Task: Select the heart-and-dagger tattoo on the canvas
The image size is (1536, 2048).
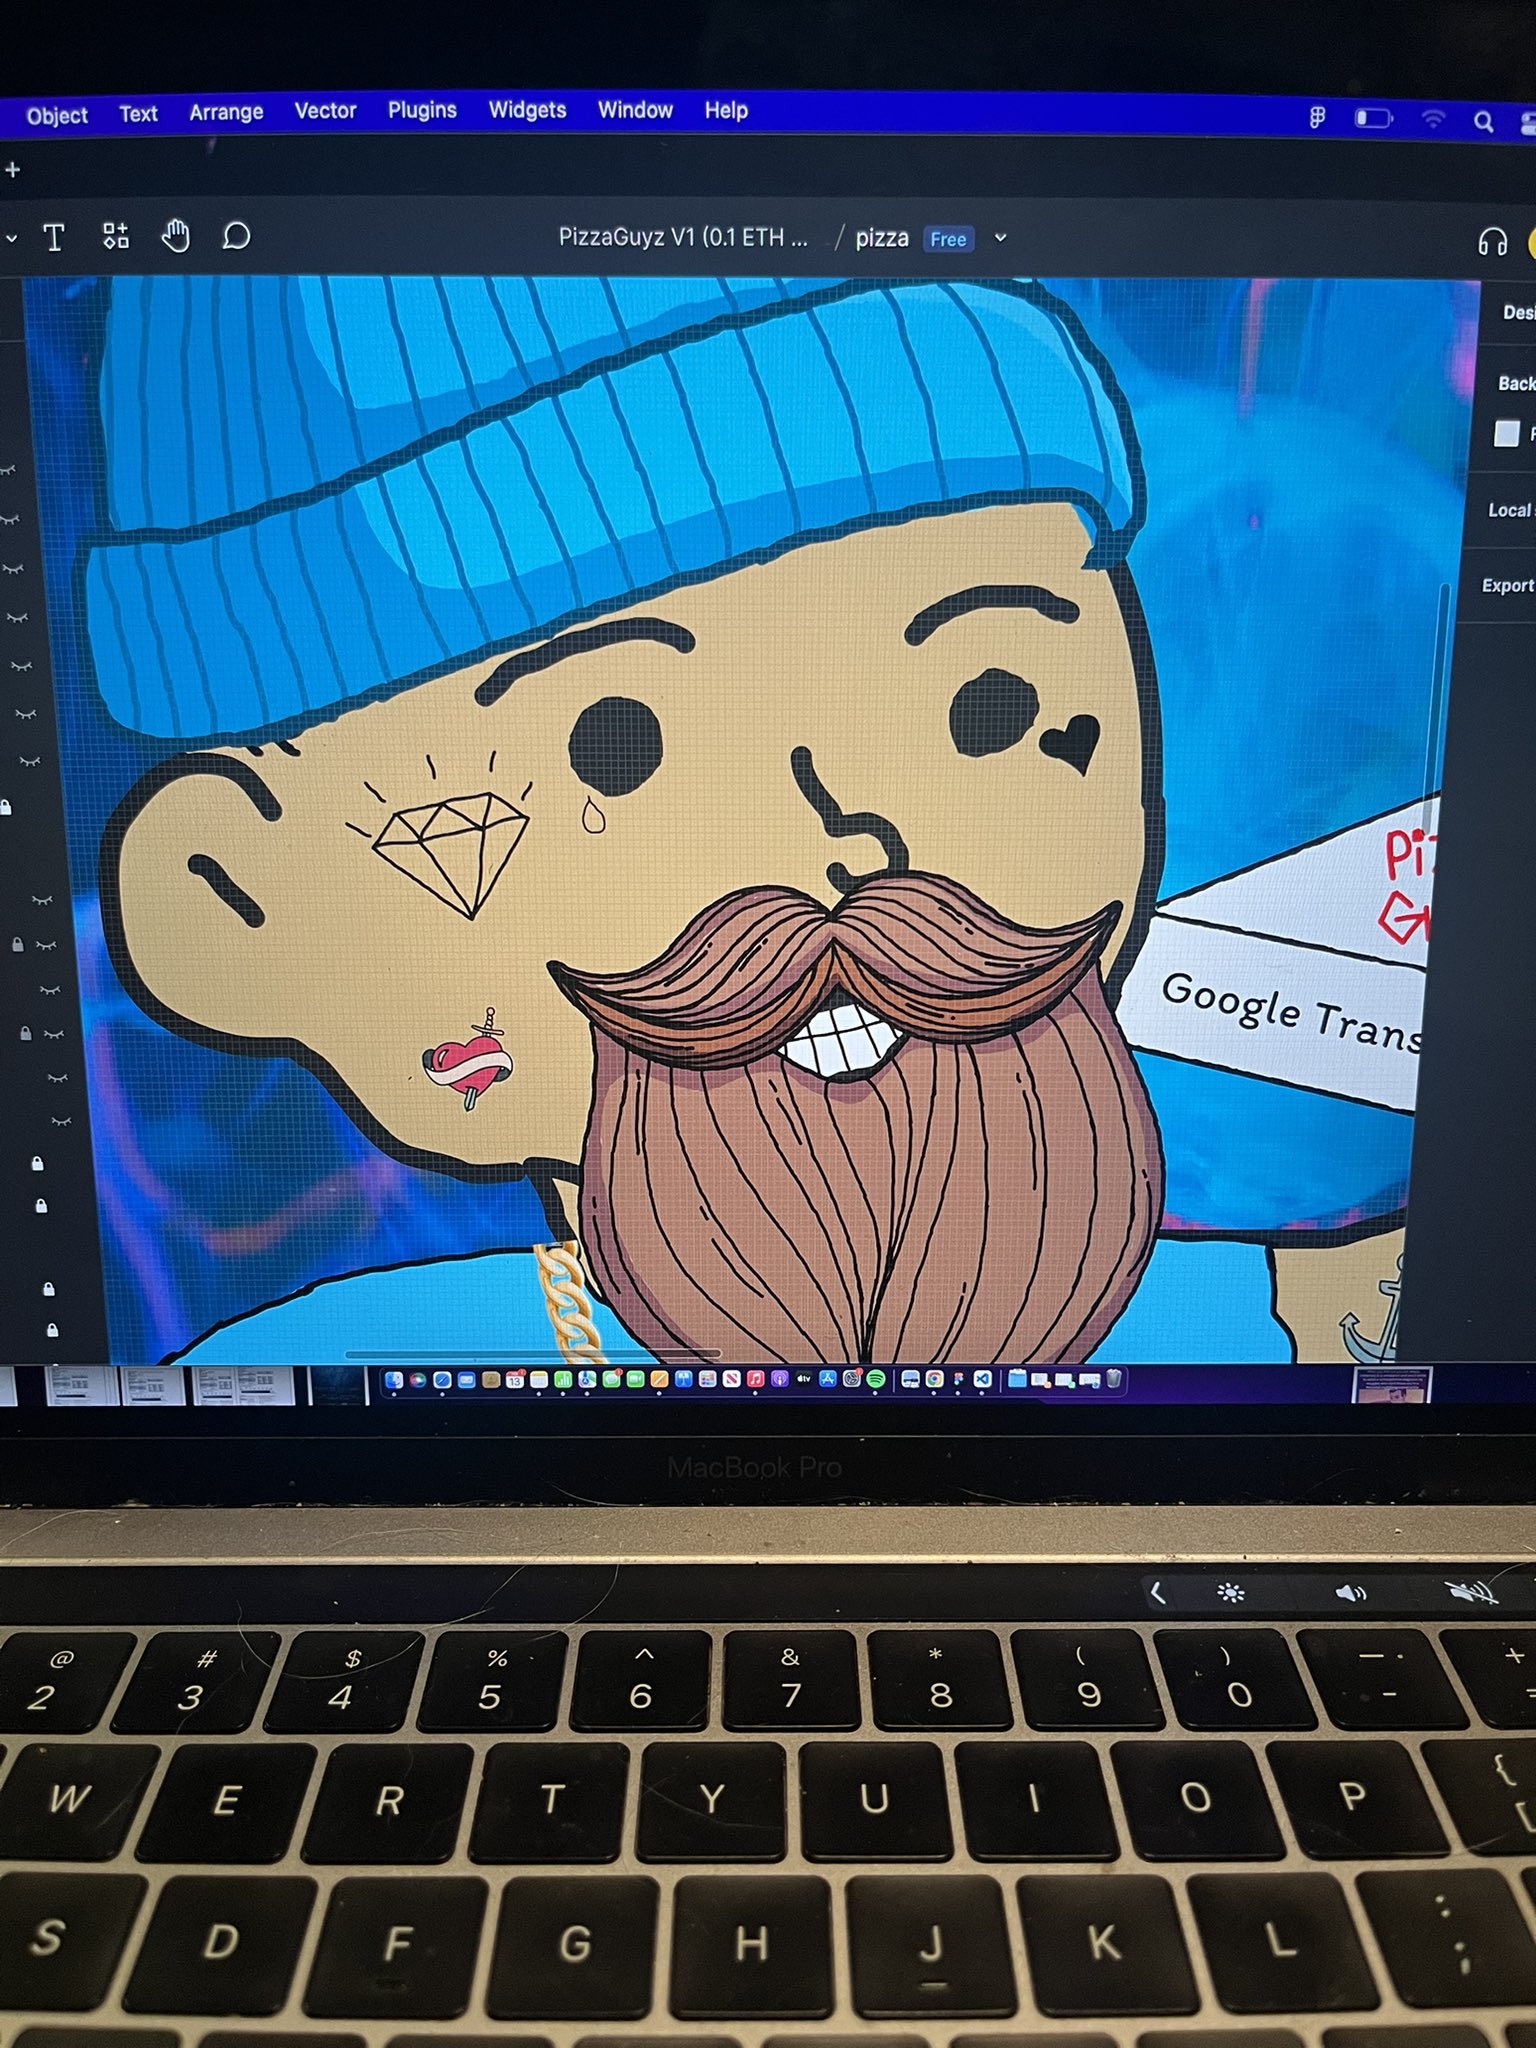Action: click(467, 1060)
